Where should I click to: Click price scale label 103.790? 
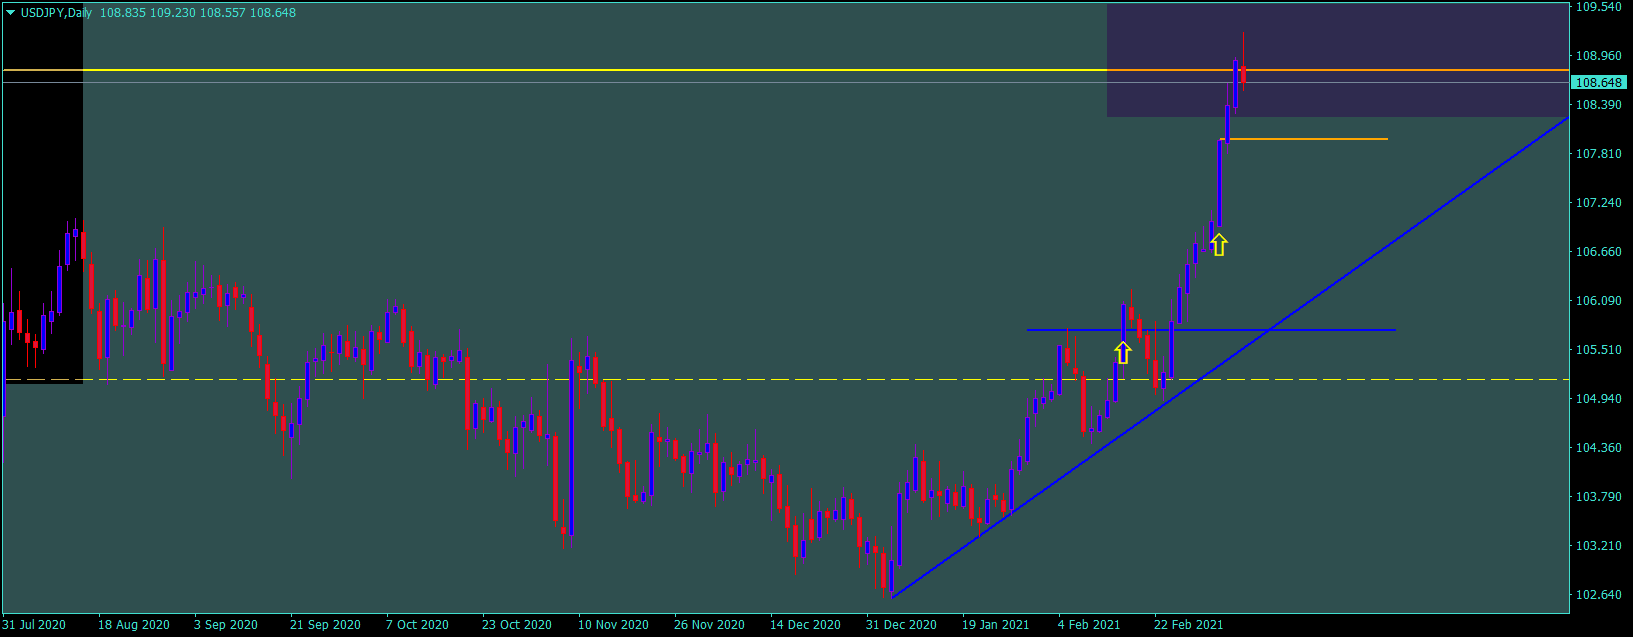[x=1599, y=497]
